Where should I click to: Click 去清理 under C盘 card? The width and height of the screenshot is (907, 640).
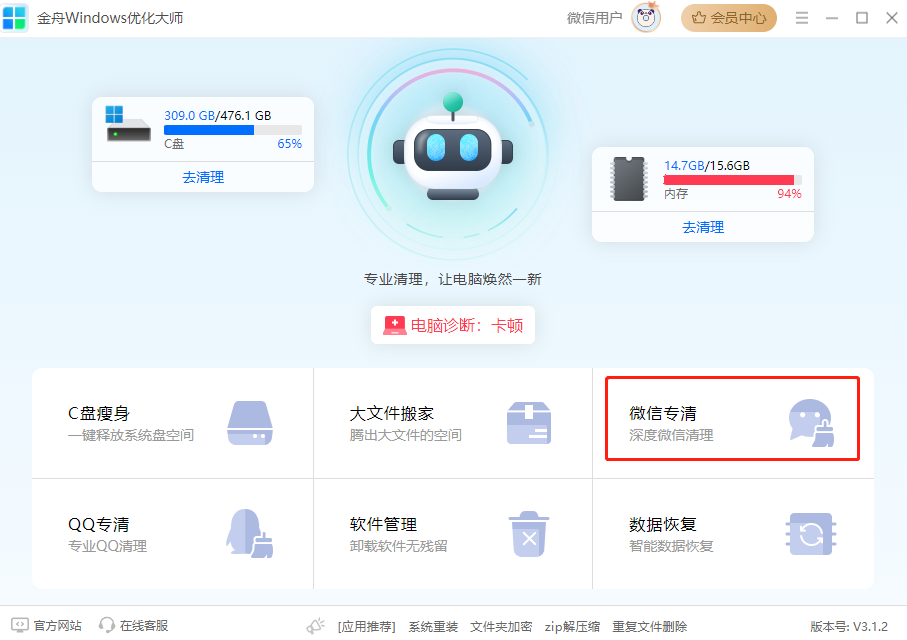click(203, 177)
